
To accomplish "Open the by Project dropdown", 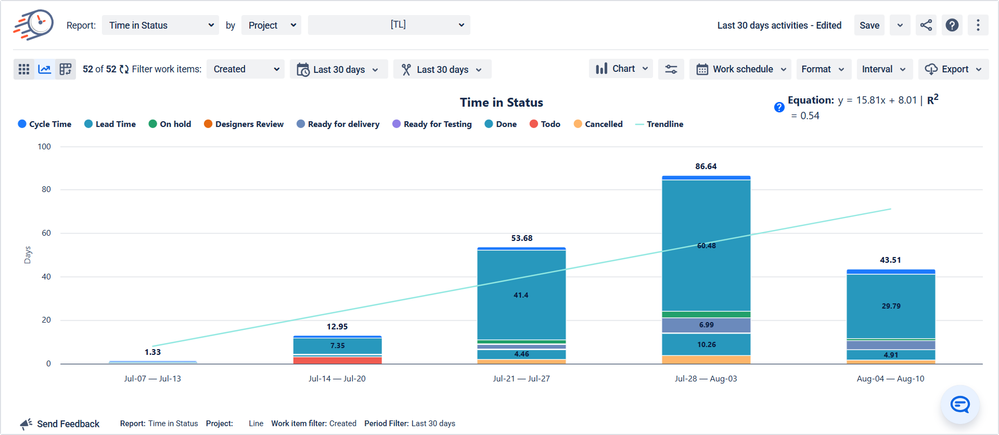I will (271, 25).
